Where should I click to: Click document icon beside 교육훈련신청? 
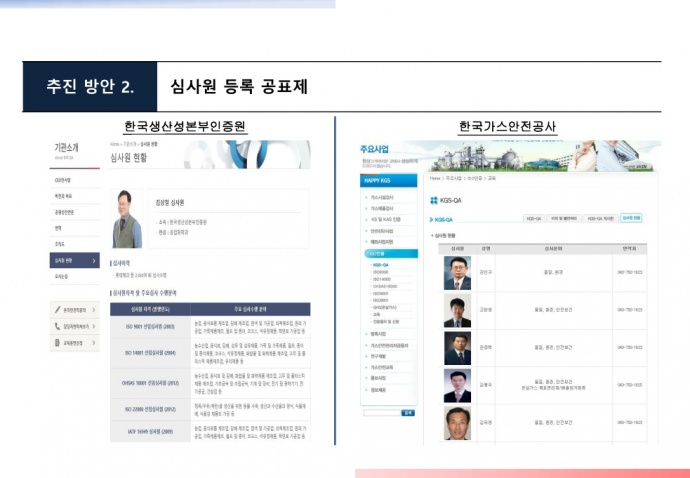coord(57,342)
